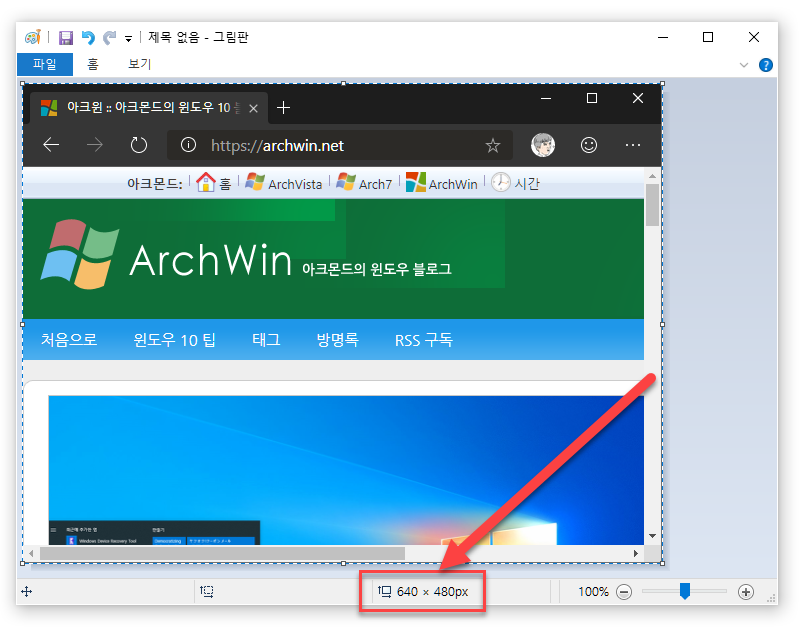Click the 100% zoom level text

coord(593,591)
